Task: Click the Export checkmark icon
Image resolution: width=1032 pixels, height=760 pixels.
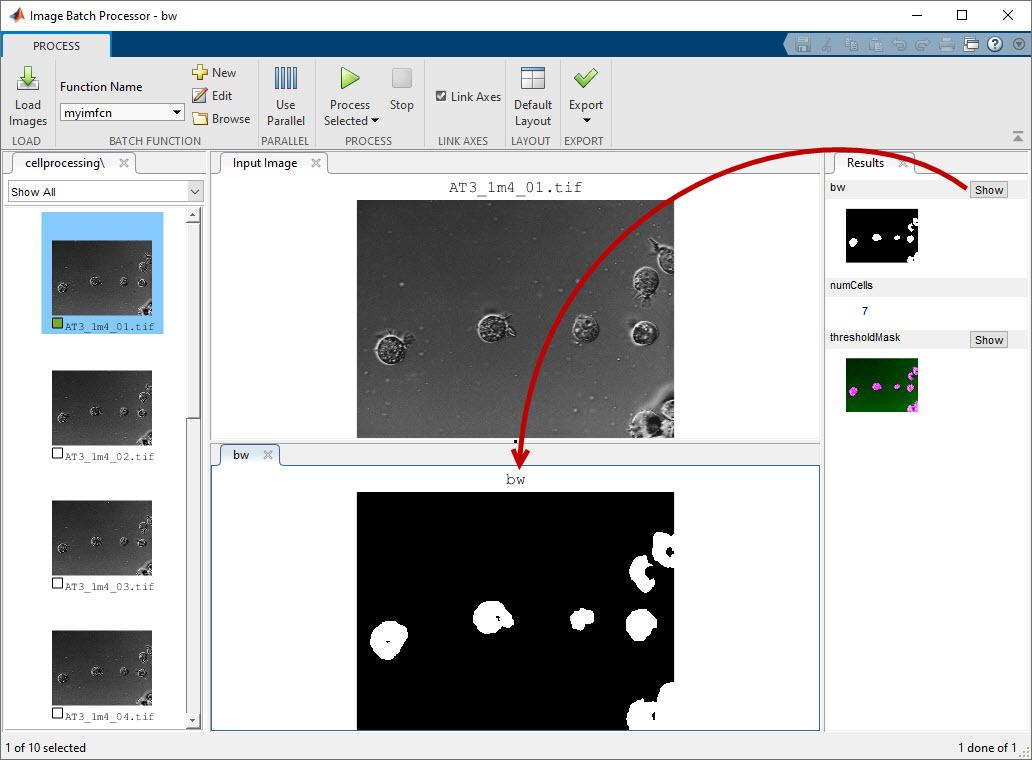Action: (585, 78)
